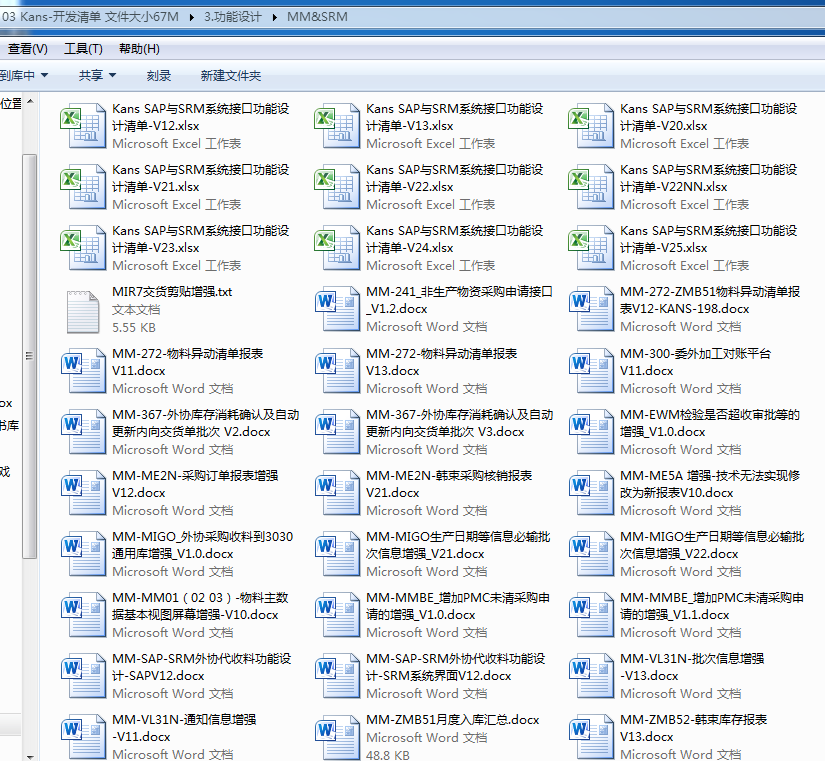Click Word icon for MM-MIGO_外协采购收料到3030 通用库增强_V1.0
This screenshot has height=761, width=825.
(x=83, y=554)
